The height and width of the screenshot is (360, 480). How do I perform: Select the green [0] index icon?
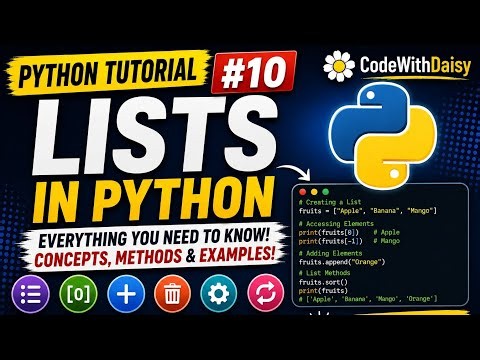(78, 294)
